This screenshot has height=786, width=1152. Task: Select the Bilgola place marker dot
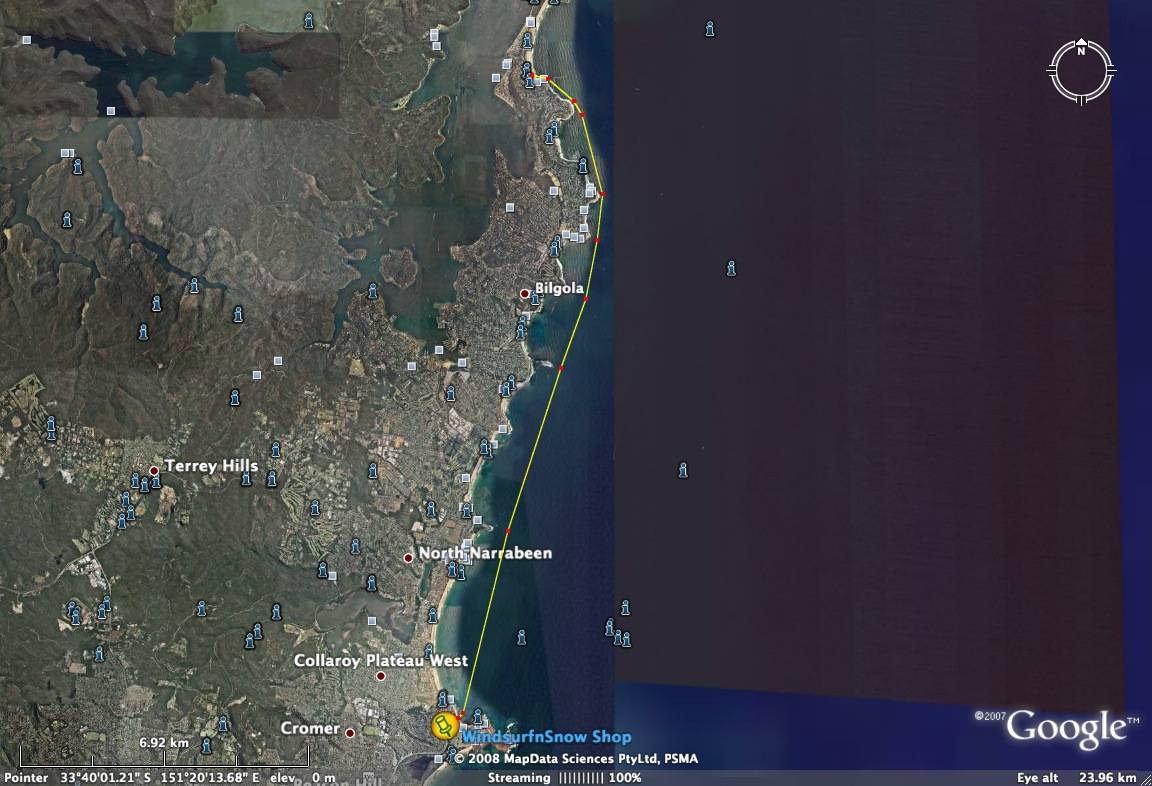(525, 293)
